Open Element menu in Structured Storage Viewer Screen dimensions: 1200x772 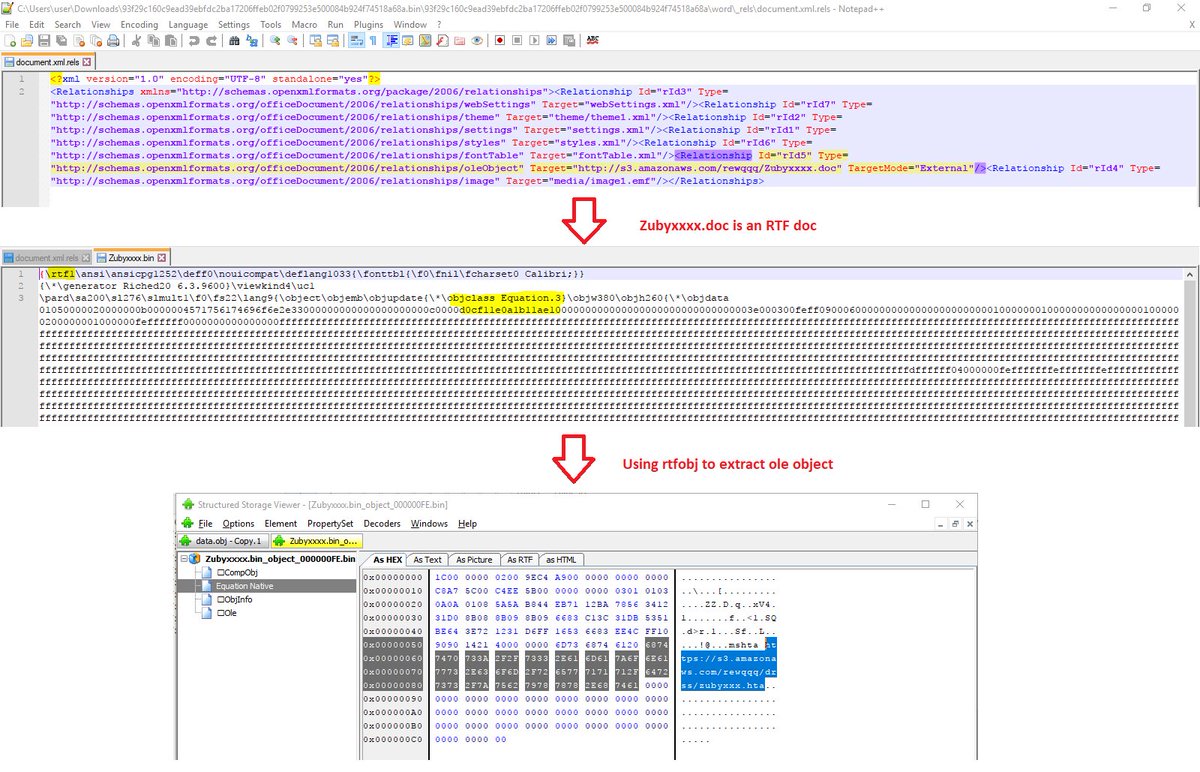(281, 524)
